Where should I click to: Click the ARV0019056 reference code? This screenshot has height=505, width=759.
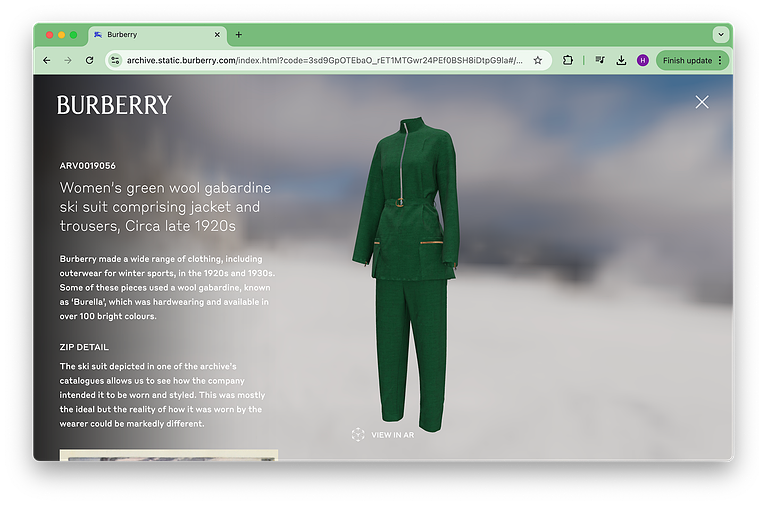click(x=88, y=166)
